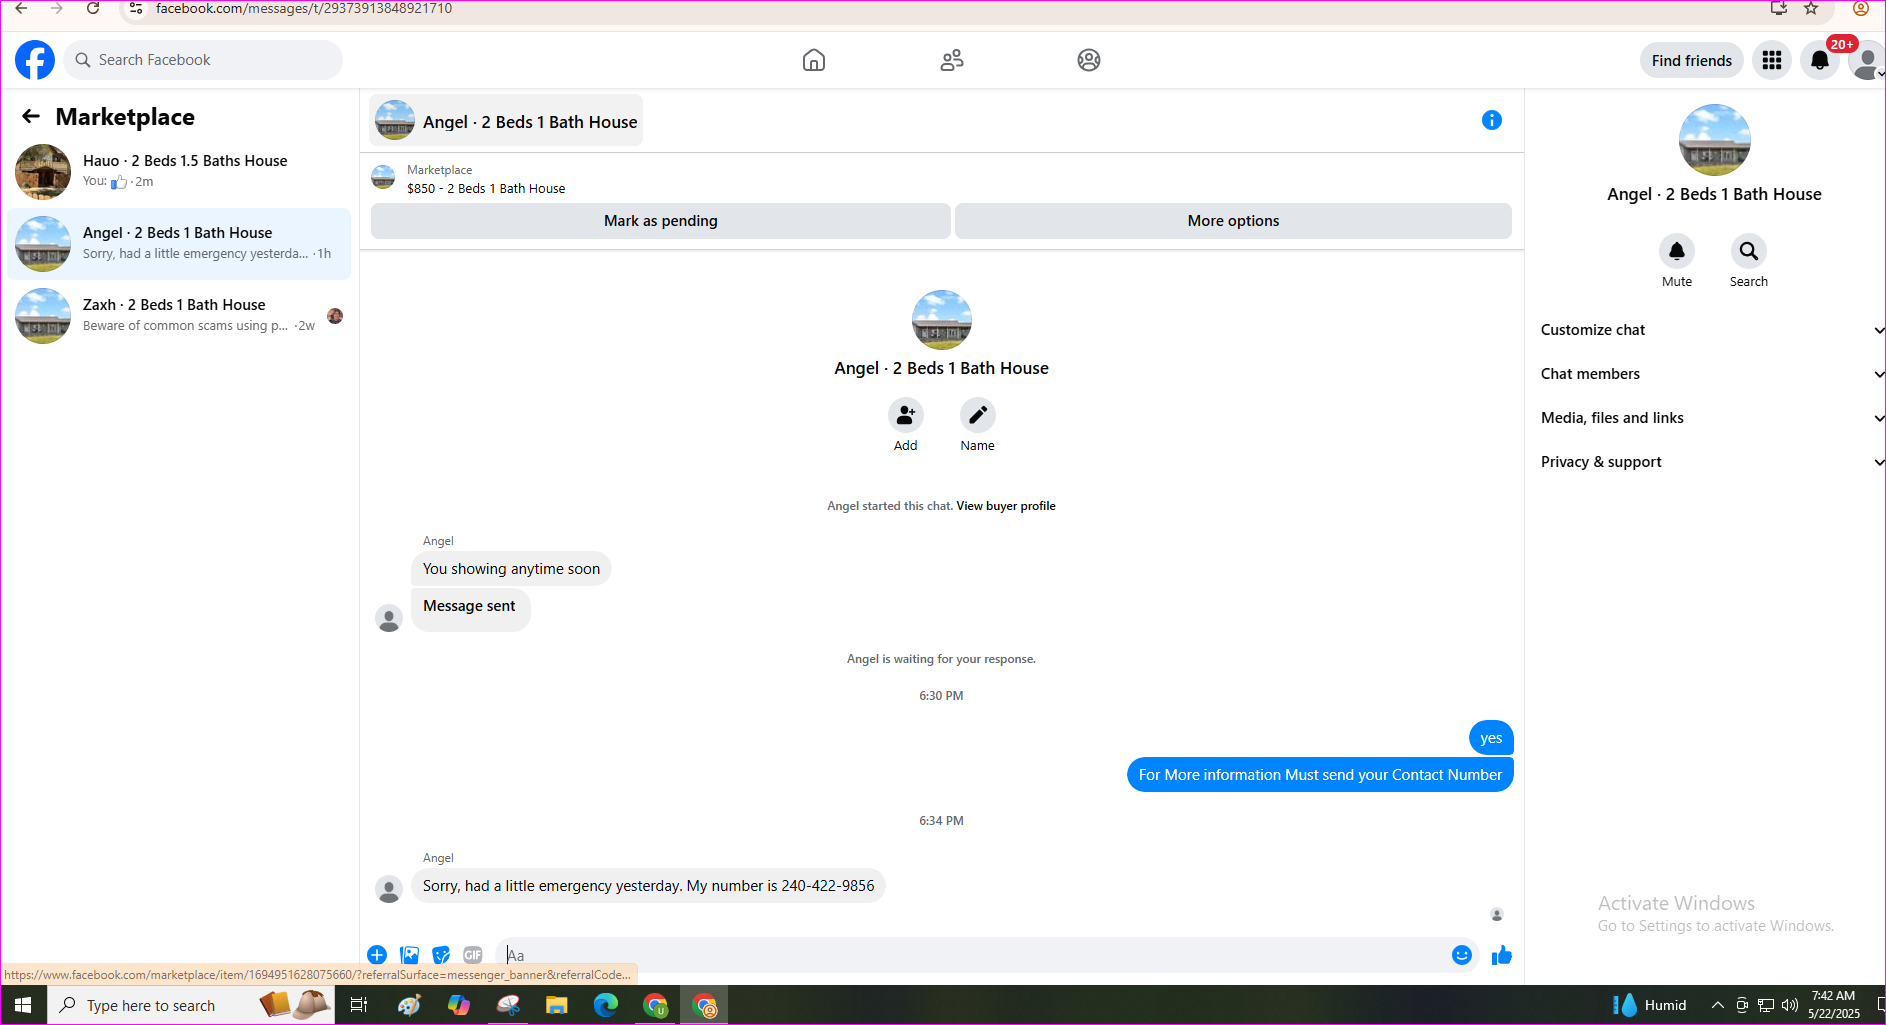Open Hauo 2 Beds 1.5 Baths conversation
This screenshot has height=1025, width=1886.
(x=179, y=172)
